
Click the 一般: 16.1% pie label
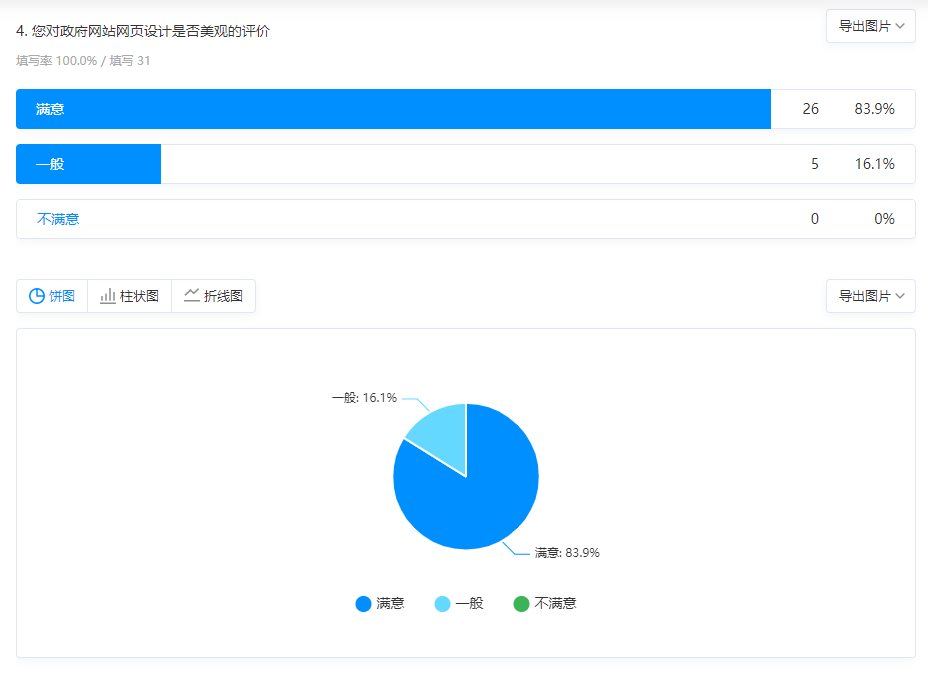coord(364,398)
